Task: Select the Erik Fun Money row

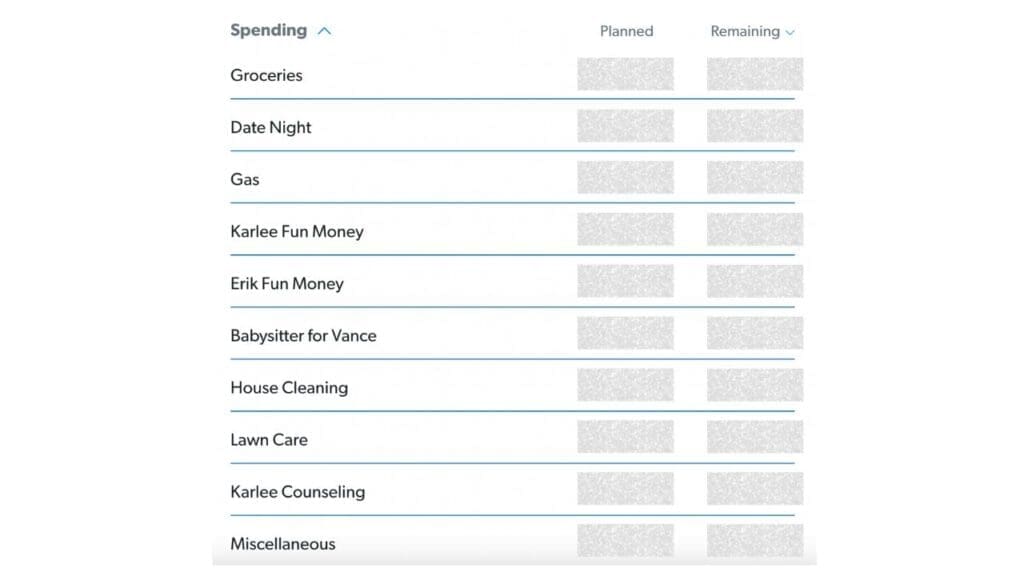Action: tap(287, 283)
